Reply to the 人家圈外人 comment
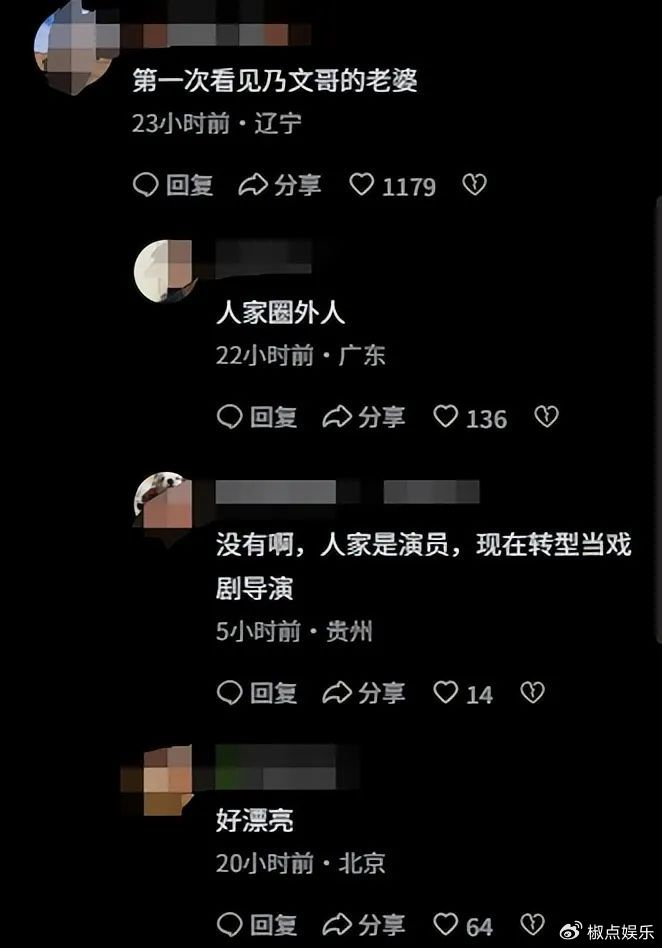Image resolution: width=662 pixels, height=948 pixels. click(x=257, y=417)
